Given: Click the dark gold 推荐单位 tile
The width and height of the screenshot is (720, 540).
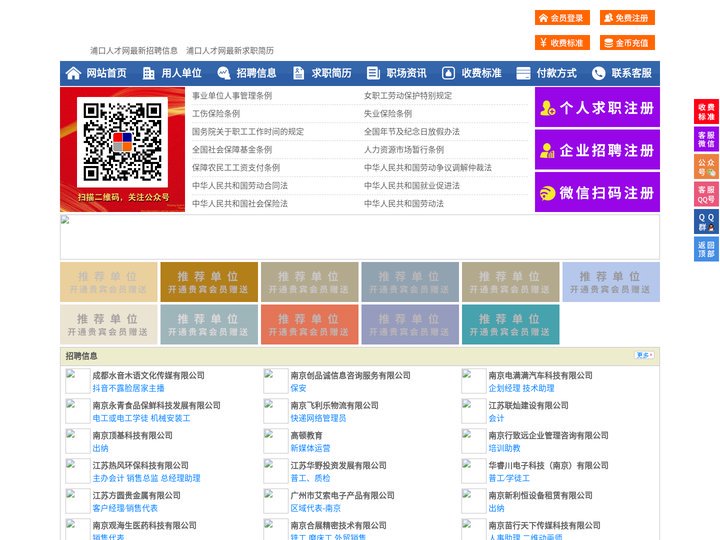Looking at the screenshot, I should pyautogui.click(x=209, y=282).
